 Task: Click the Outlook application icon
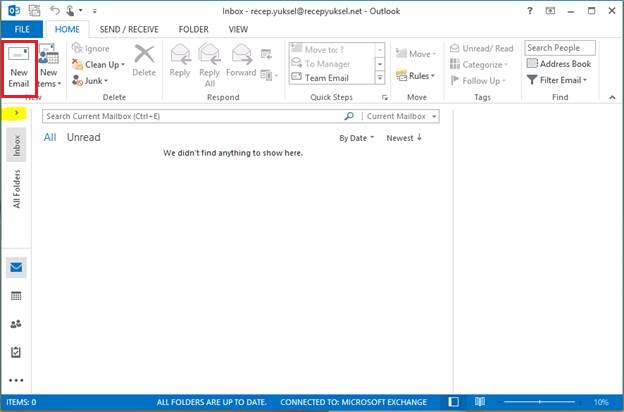(14, 10)
